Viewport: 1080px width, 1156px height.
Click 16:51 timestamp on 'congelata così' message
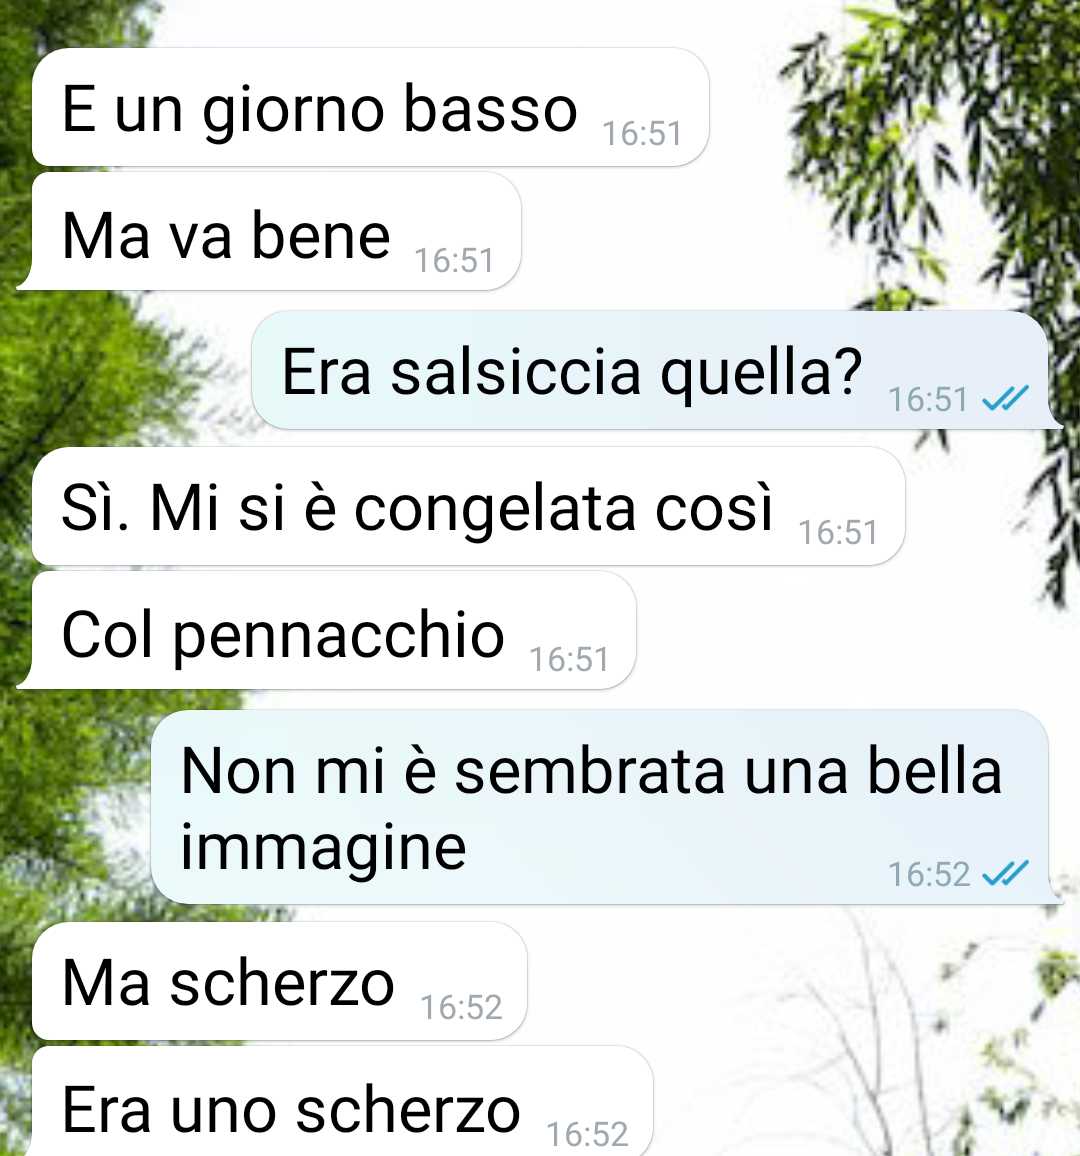point(838,533)
